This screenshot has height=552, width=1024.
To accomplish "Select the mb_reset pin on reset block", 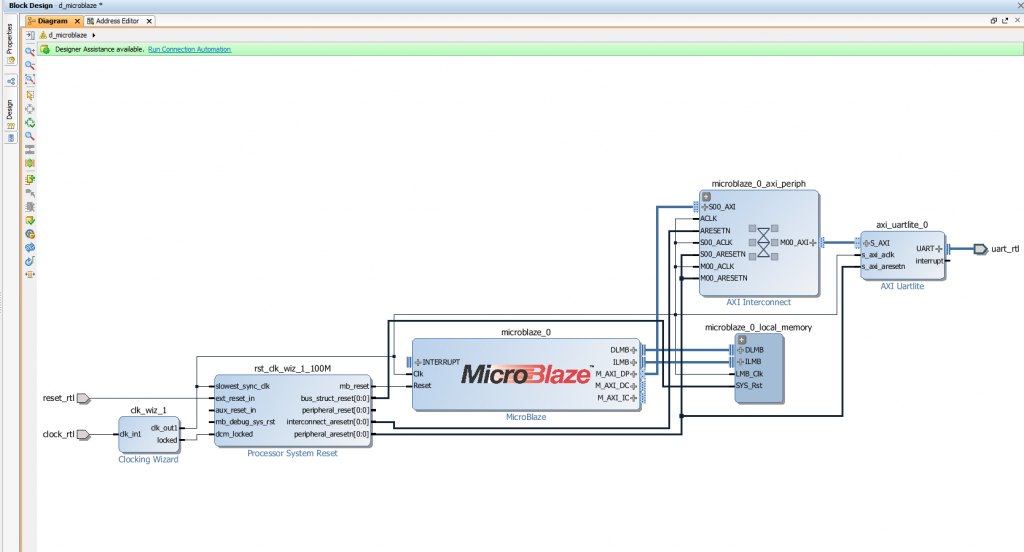I will click(354, 386).
